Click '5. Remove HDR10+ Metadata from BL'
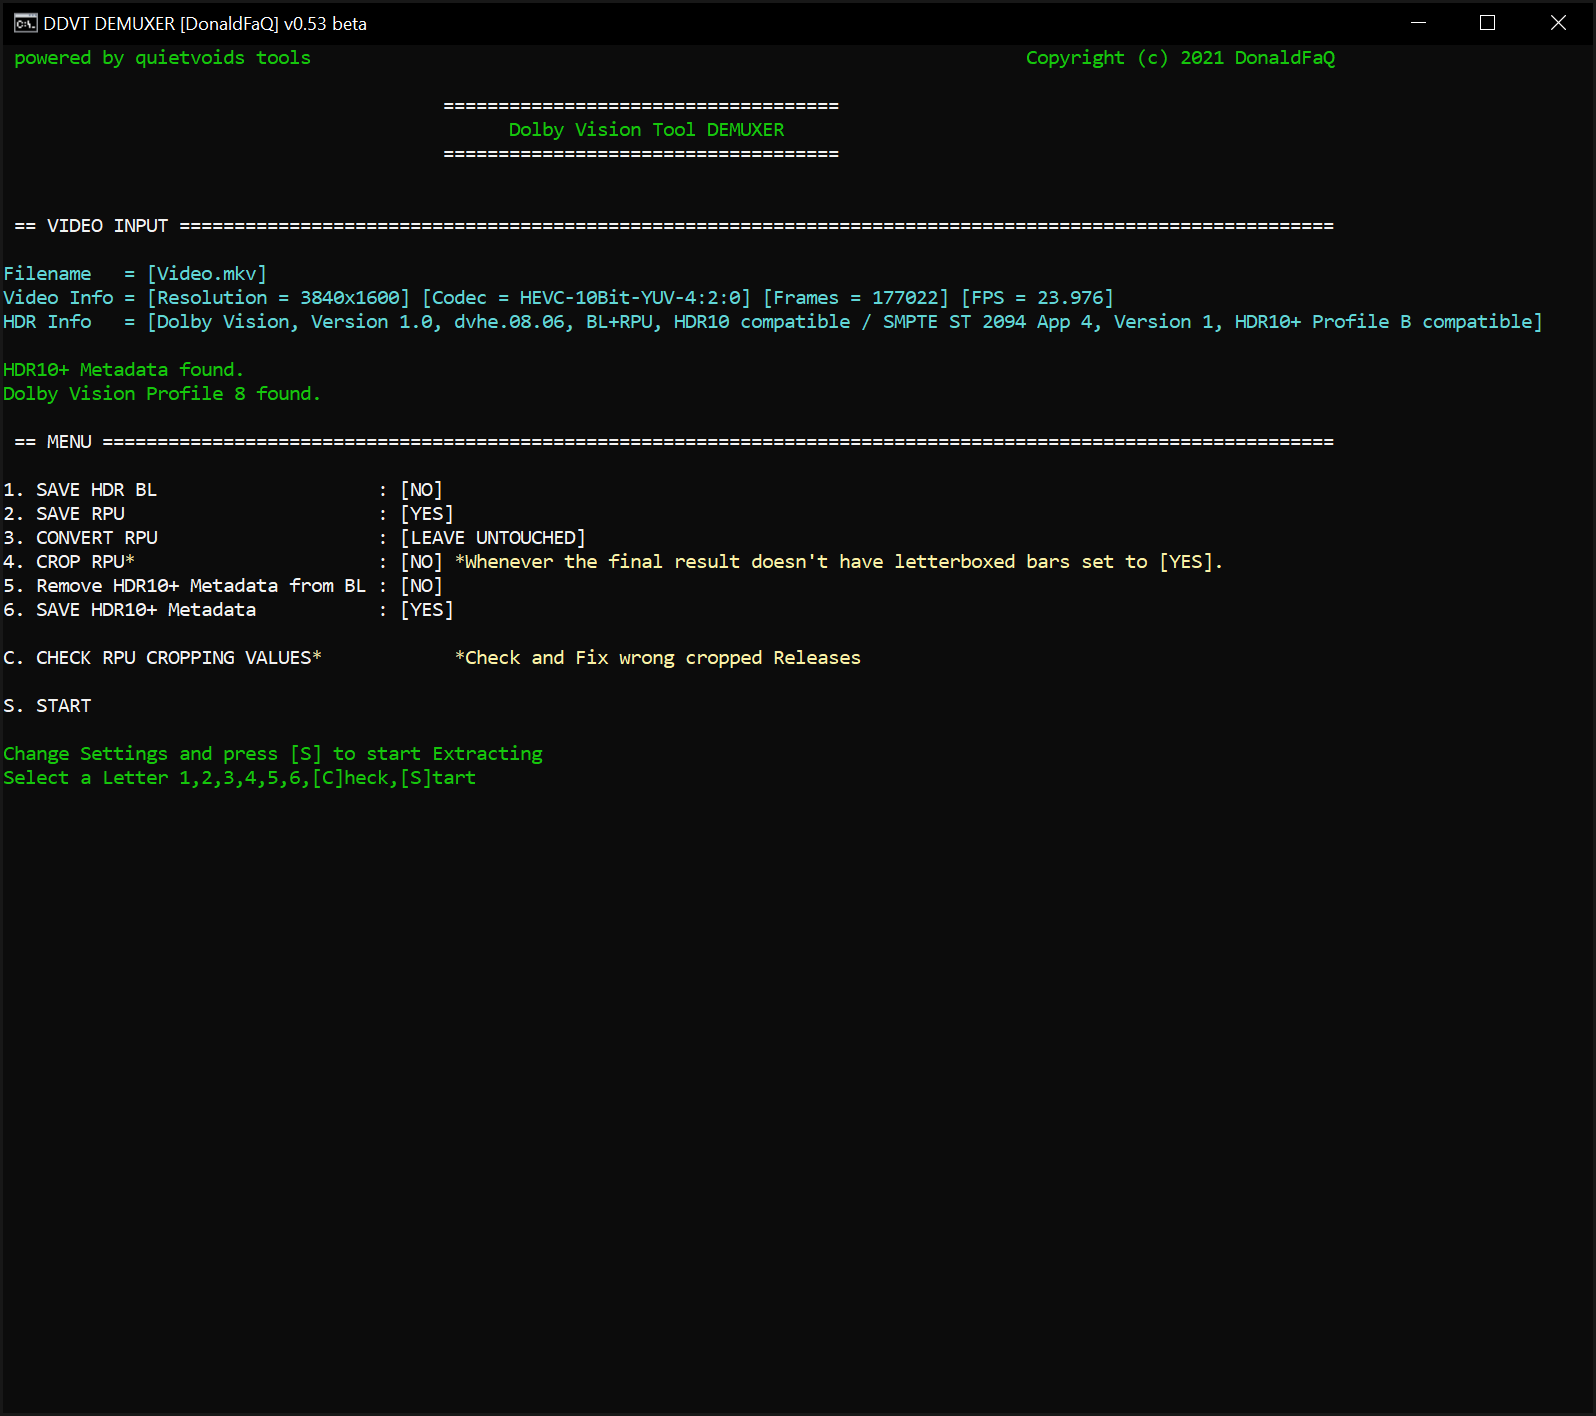 tap(185, 586)
